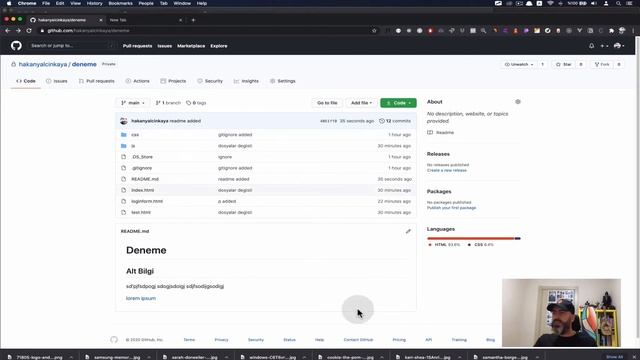The height and width of the screenshot is (360, 640).
Task: Open the macOS Spotlight search icon
Action: [x=618, y=3]
